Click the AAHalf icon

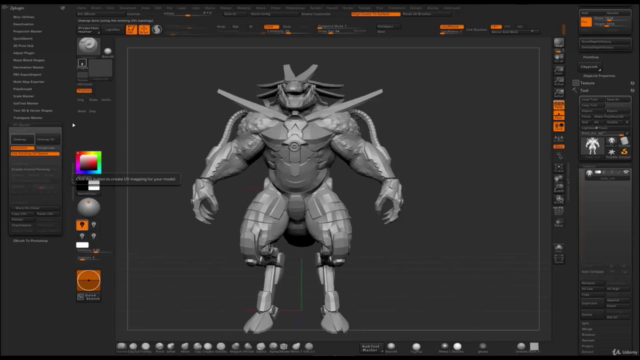coord(559,93)
